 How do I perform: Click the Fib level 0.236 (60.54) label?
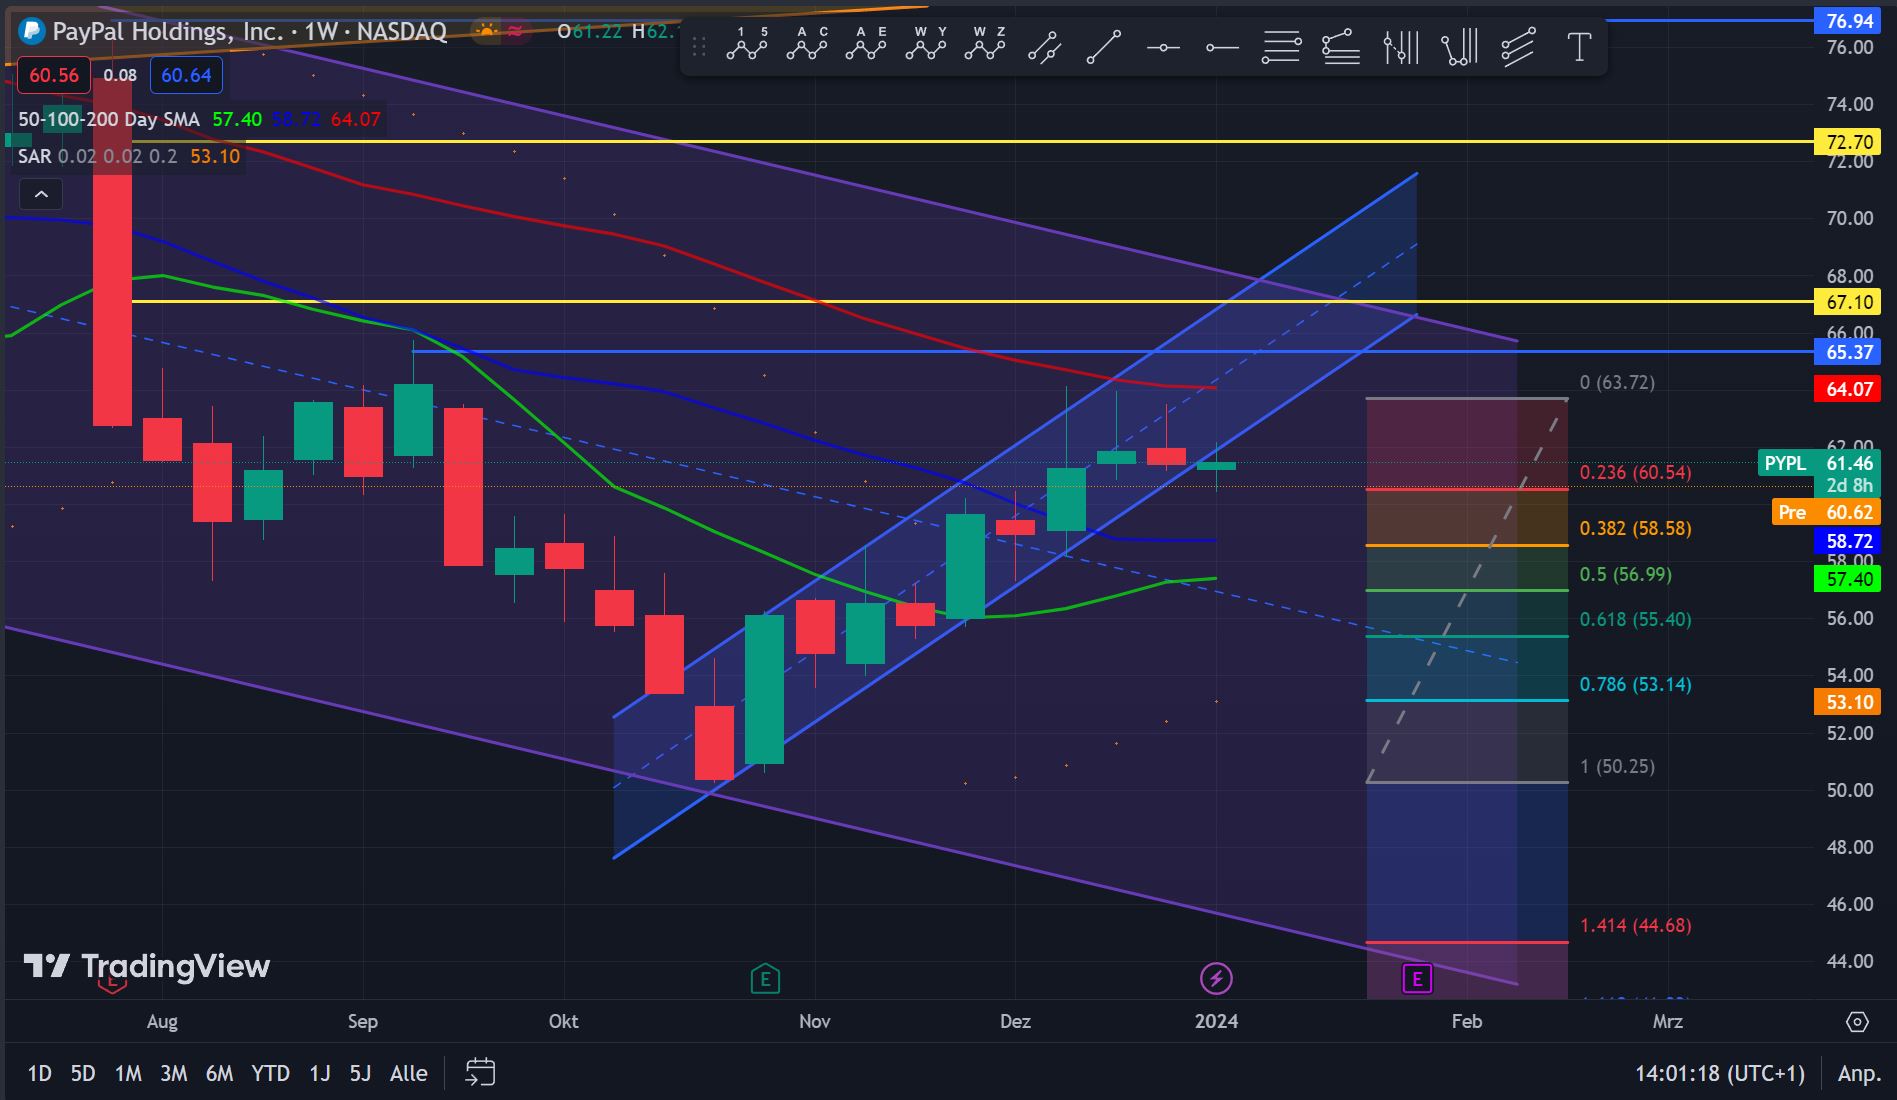pyautogui.click(x=1635, y=472)
